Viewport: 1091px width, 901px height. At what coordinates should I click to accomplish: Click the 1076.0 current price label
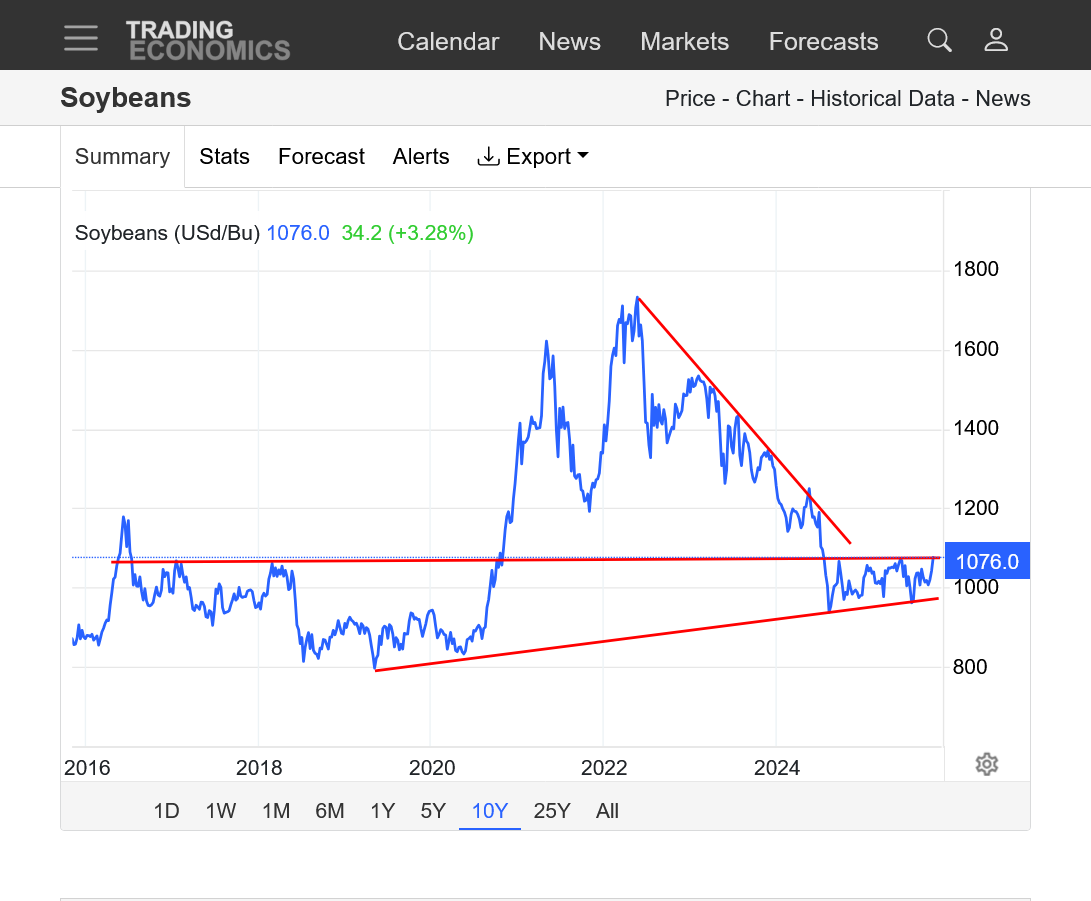click(x=987, y=562)
